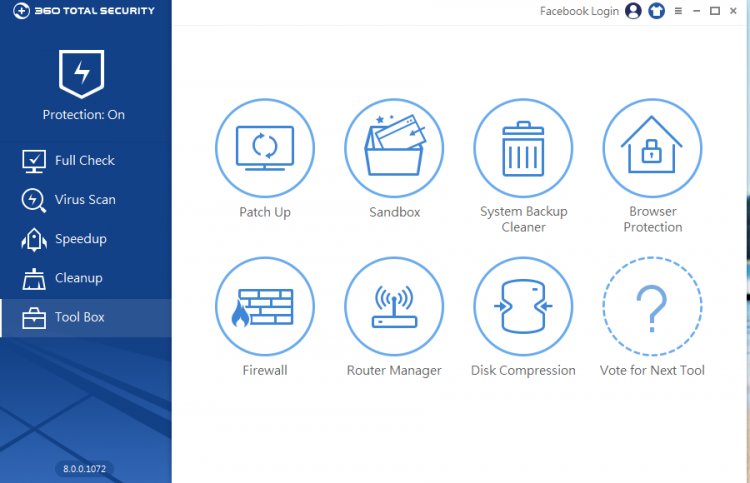
Task: Open the Firewall brick wall icon
Action: pos(265,307)
